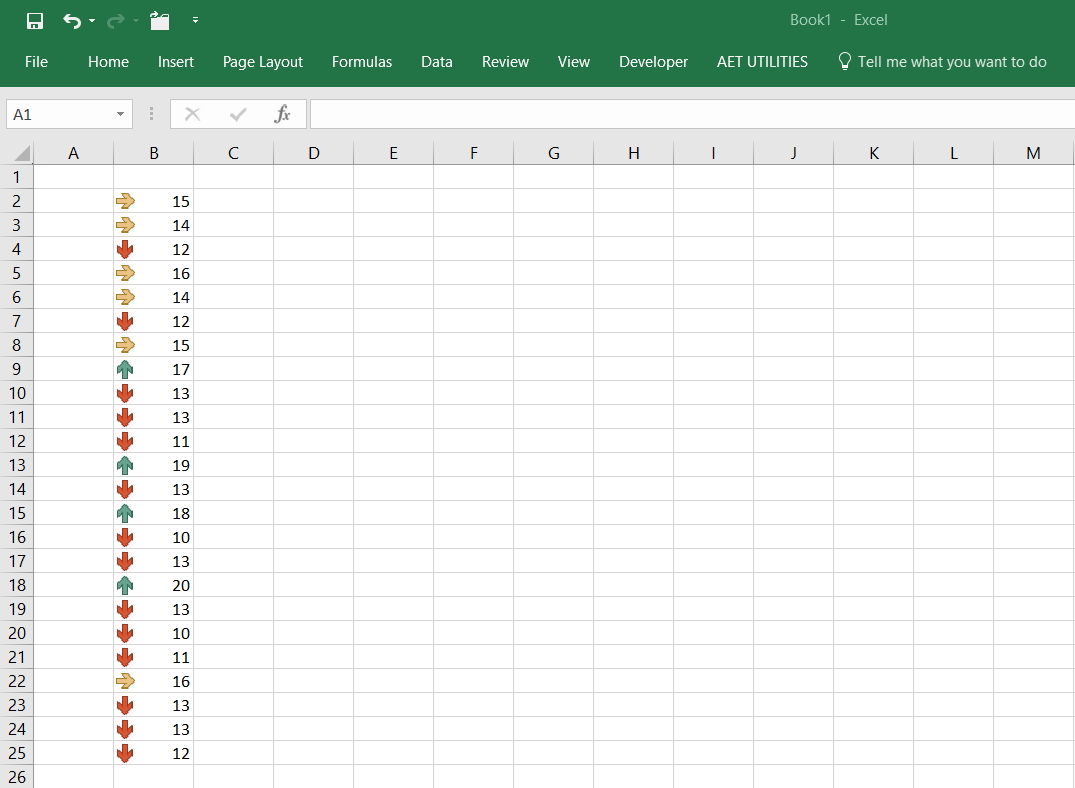The height and width of the screenshot is (788, 1075).
Task: Select column D by clicking its header
Action: pyautogui.click(x=313, y=152)
